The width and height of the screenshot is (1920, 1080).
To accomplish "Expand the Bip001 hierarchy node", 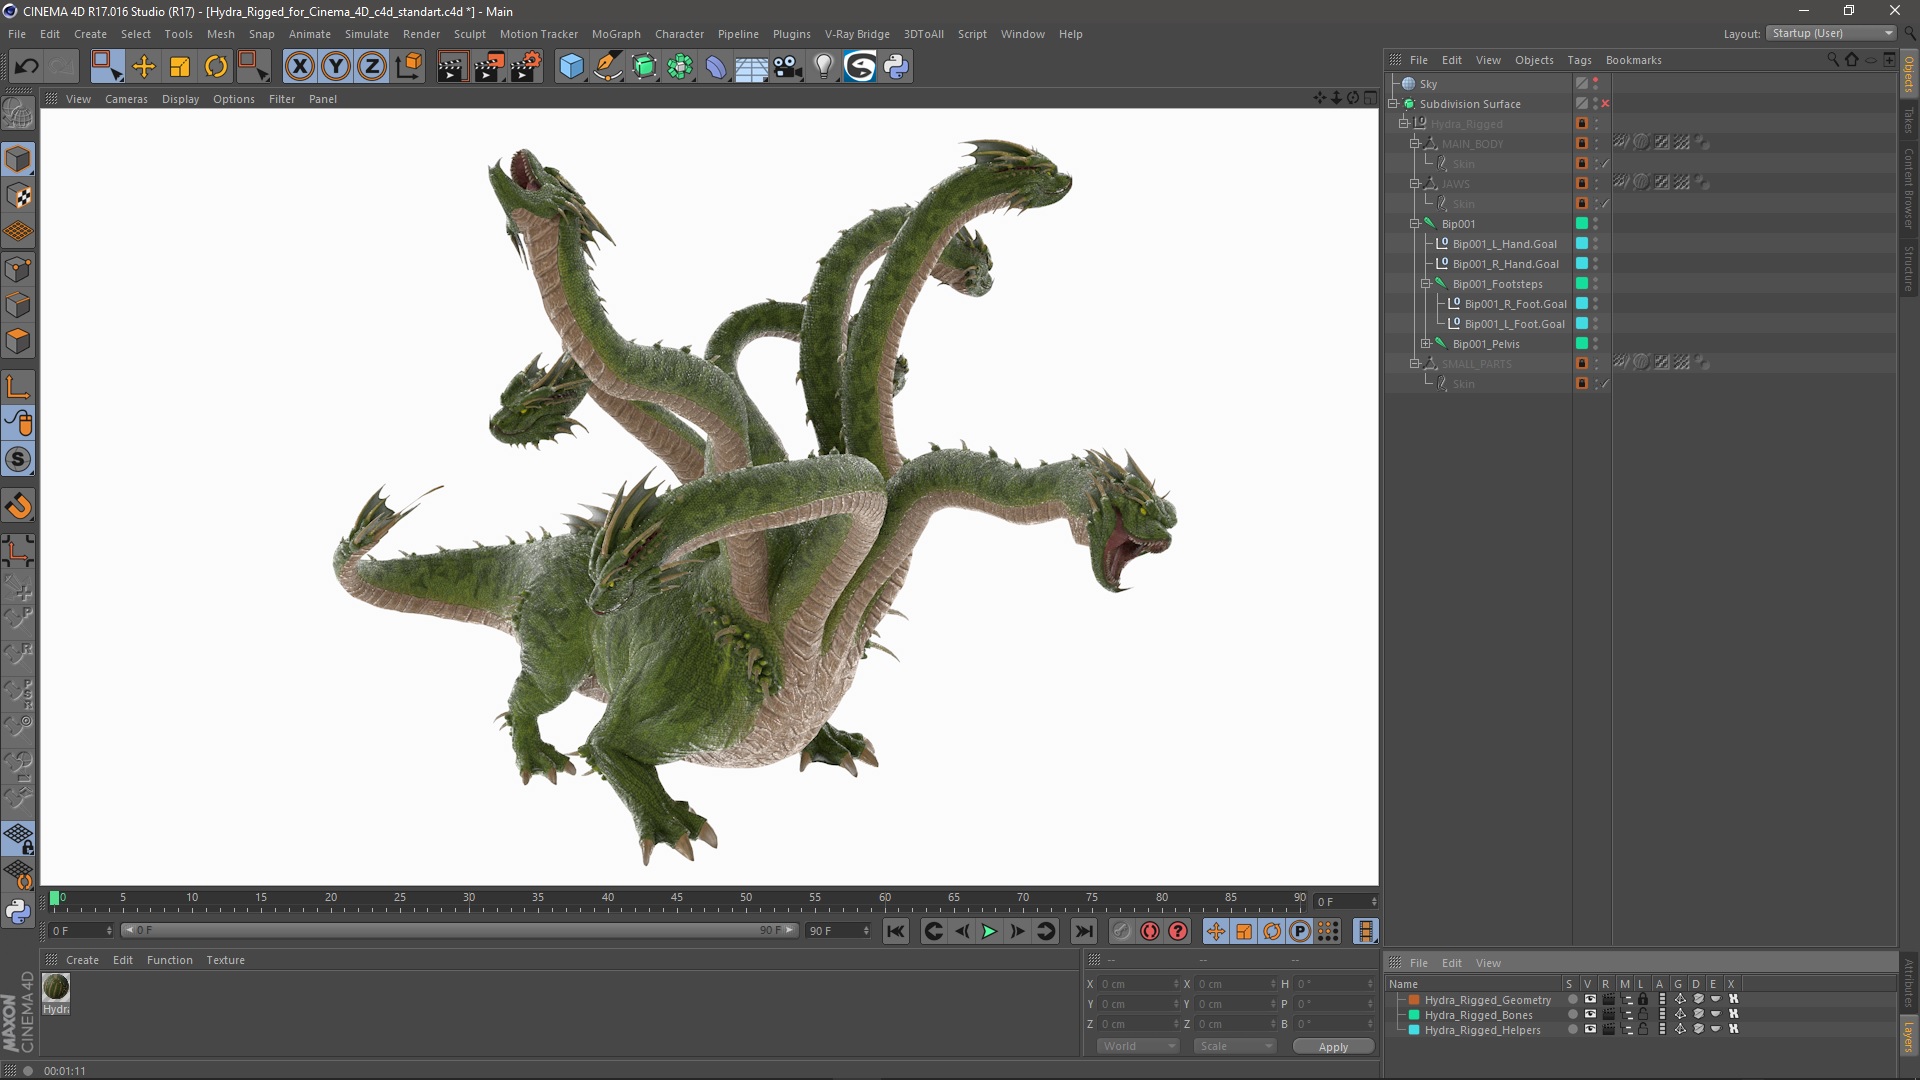I will [1415, 223].
